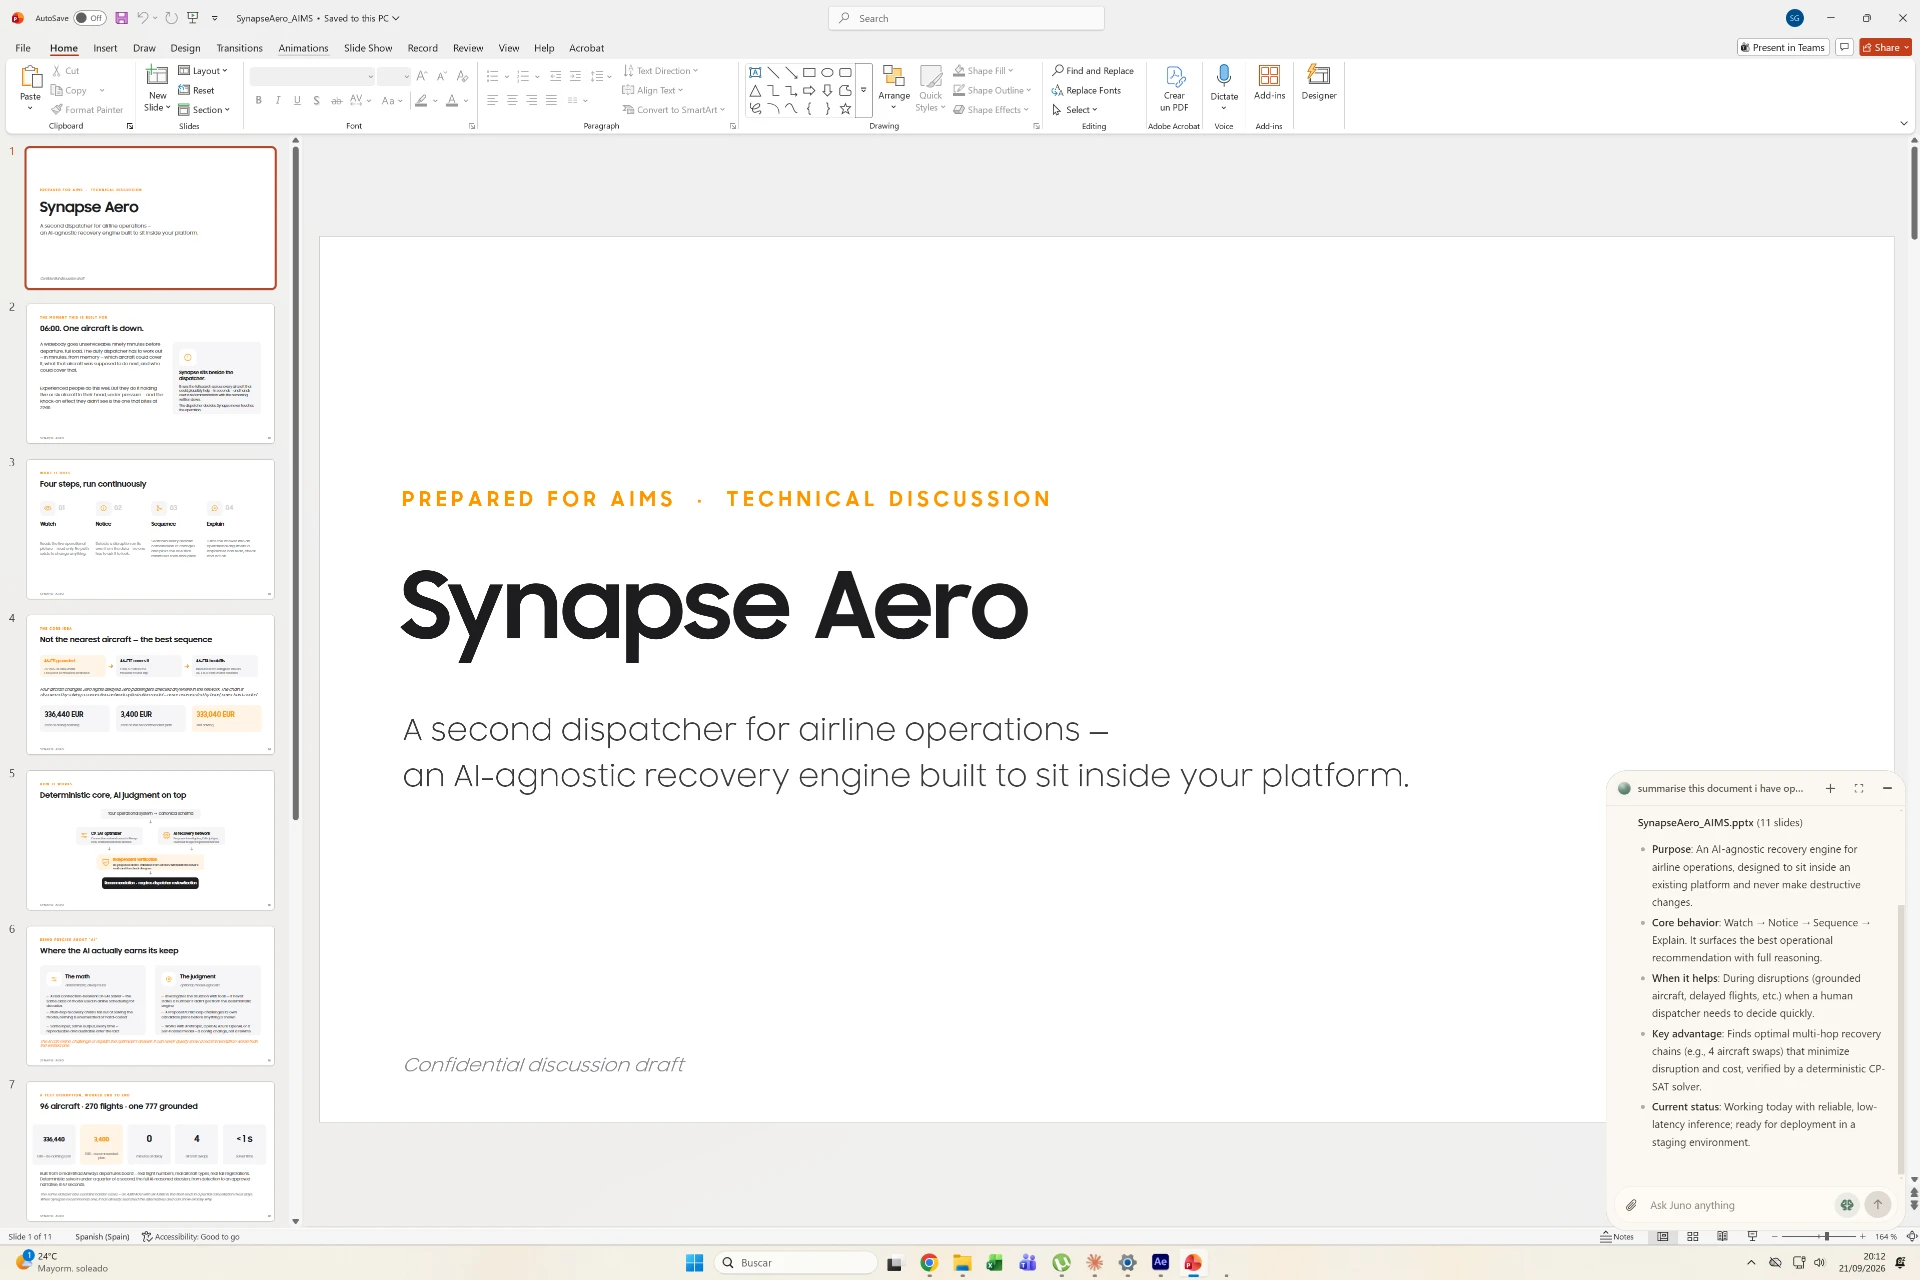Expand the Layout dropdown
Screen dimensions: 1920x1280
[203, 71]
